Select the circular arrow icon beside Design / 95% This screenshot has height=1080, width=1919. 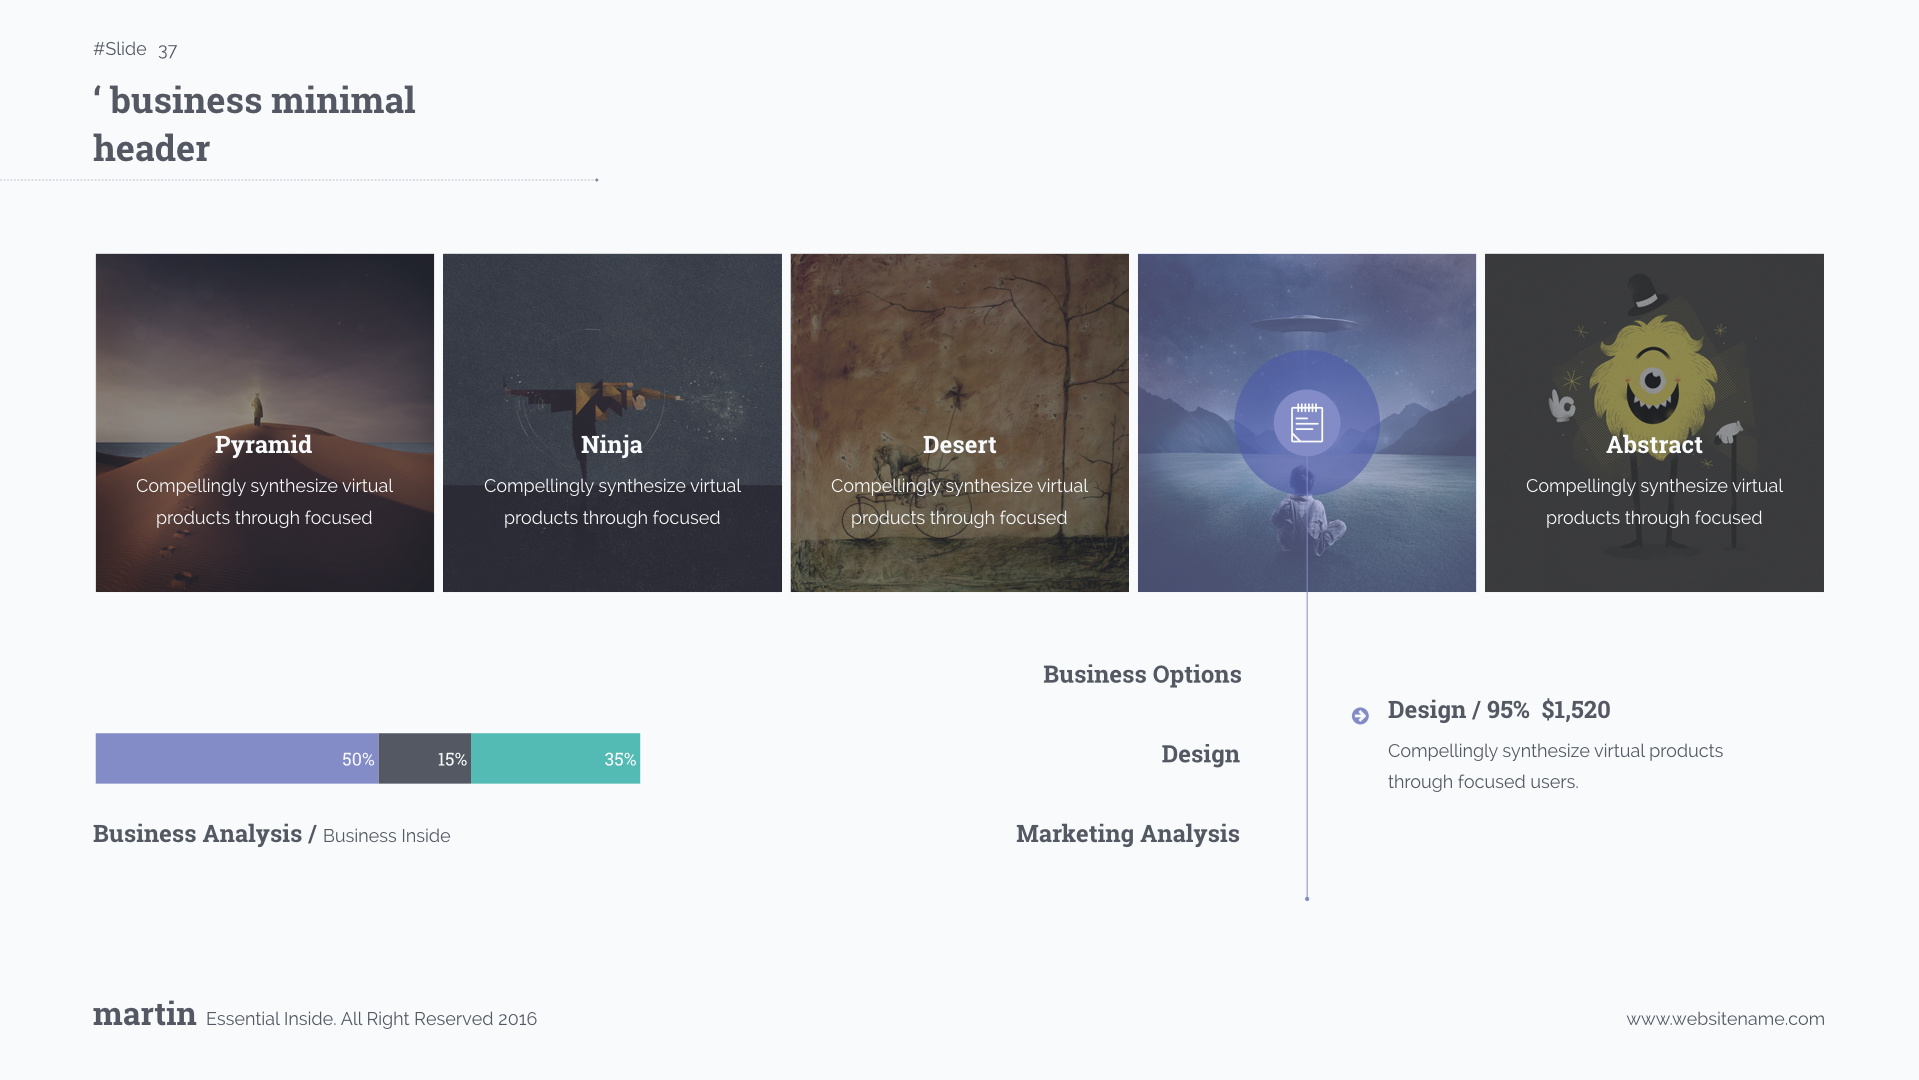click(1360, 715)
